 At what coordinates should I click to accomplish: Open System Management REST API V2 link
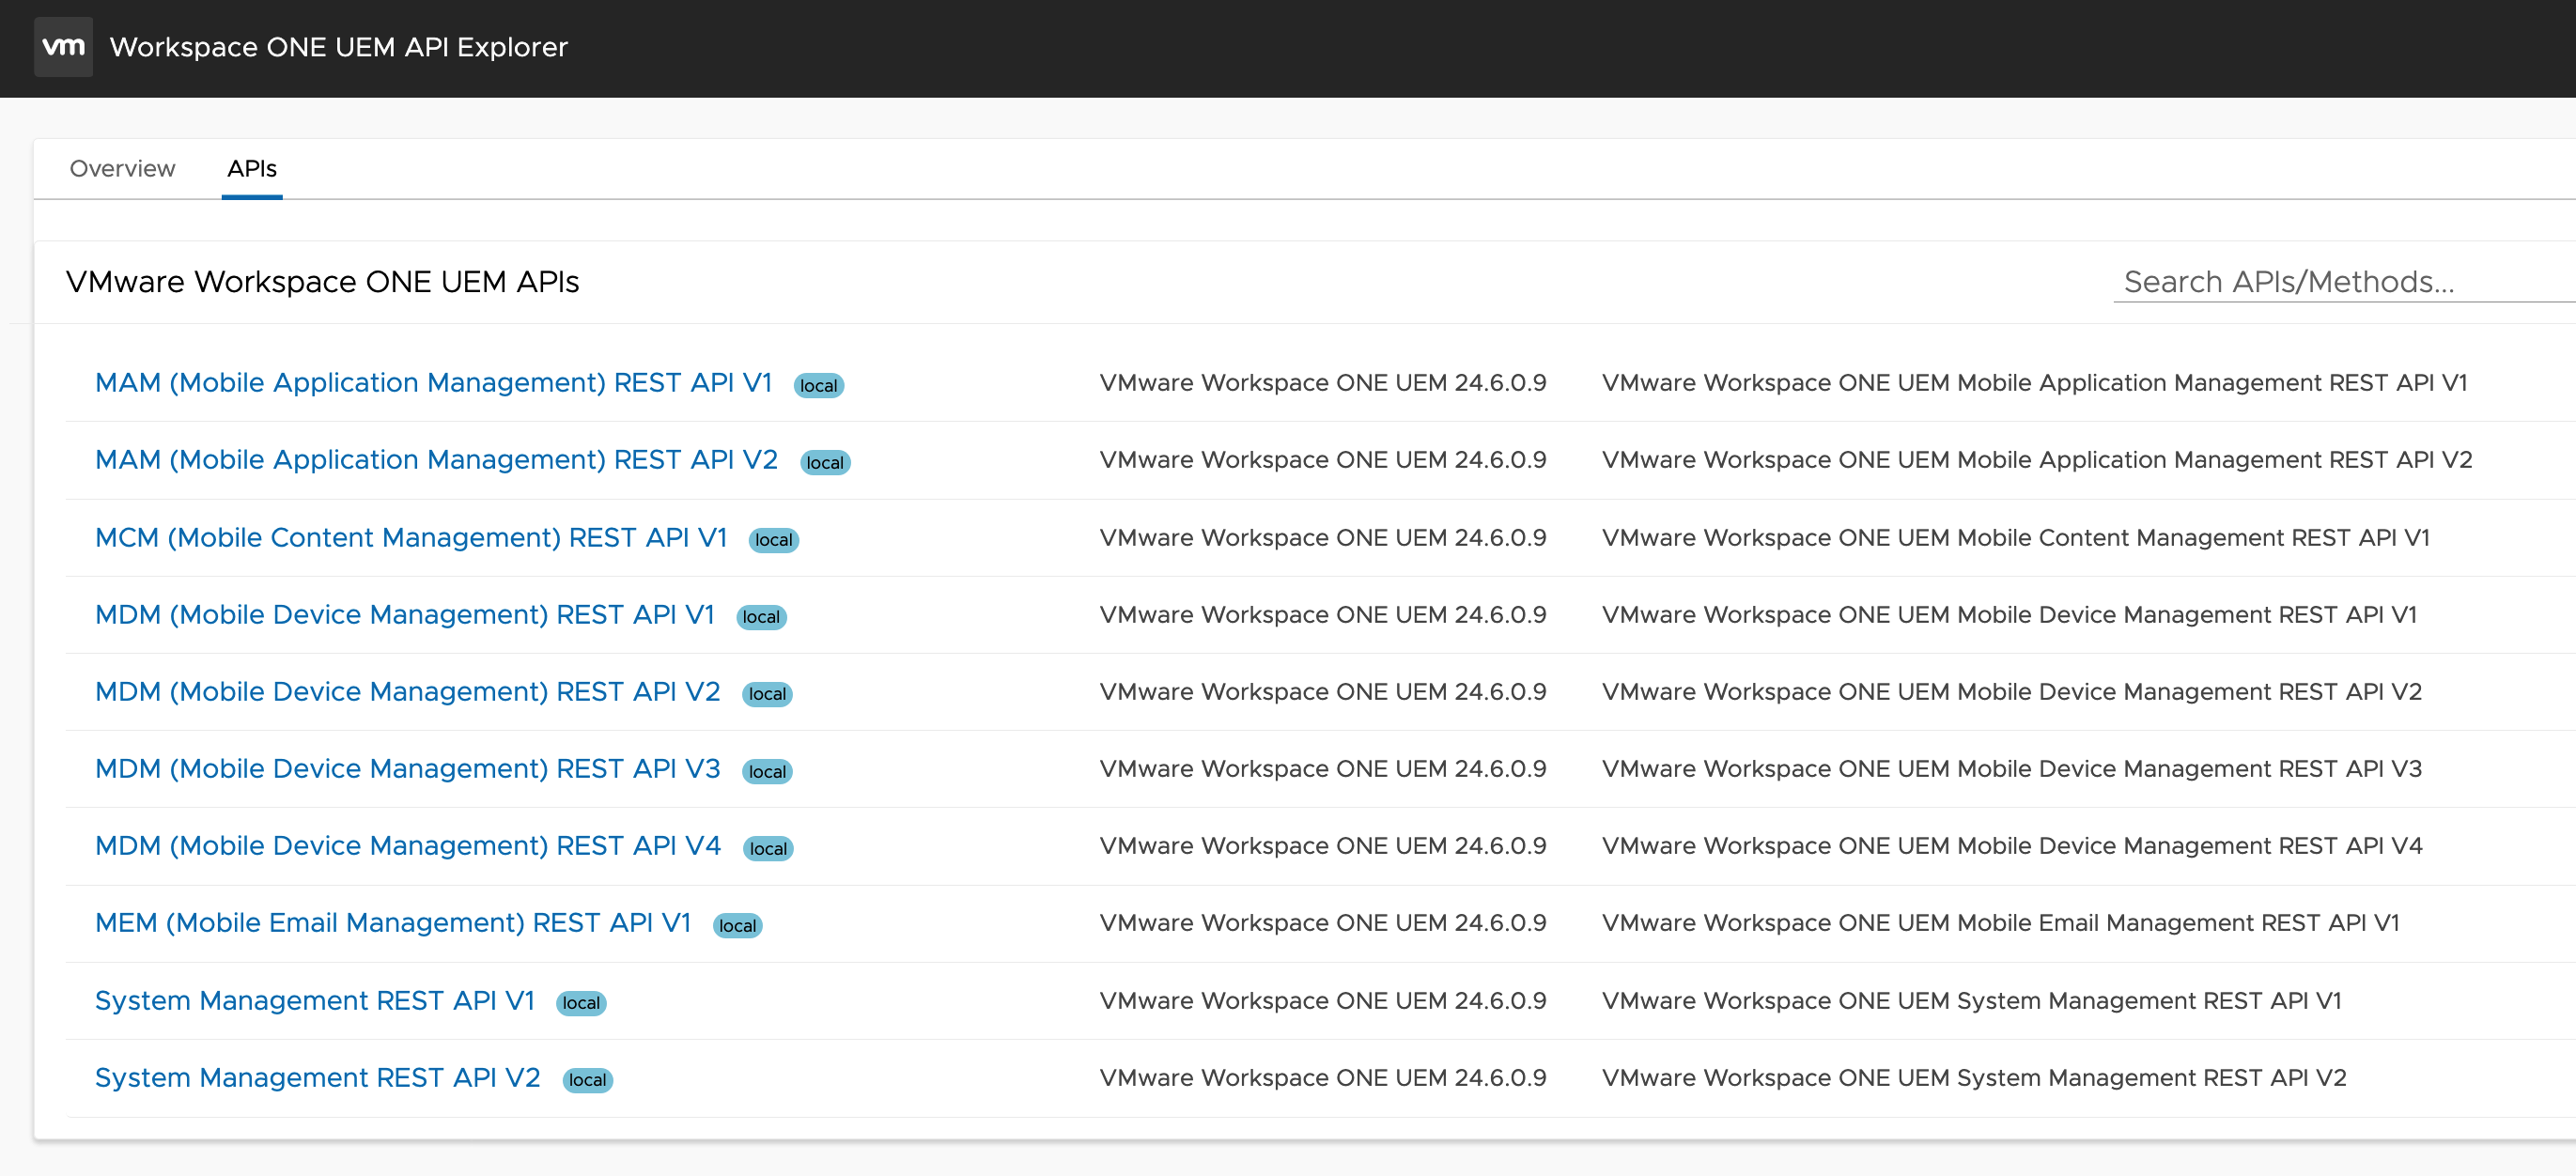click(318, 1078)
